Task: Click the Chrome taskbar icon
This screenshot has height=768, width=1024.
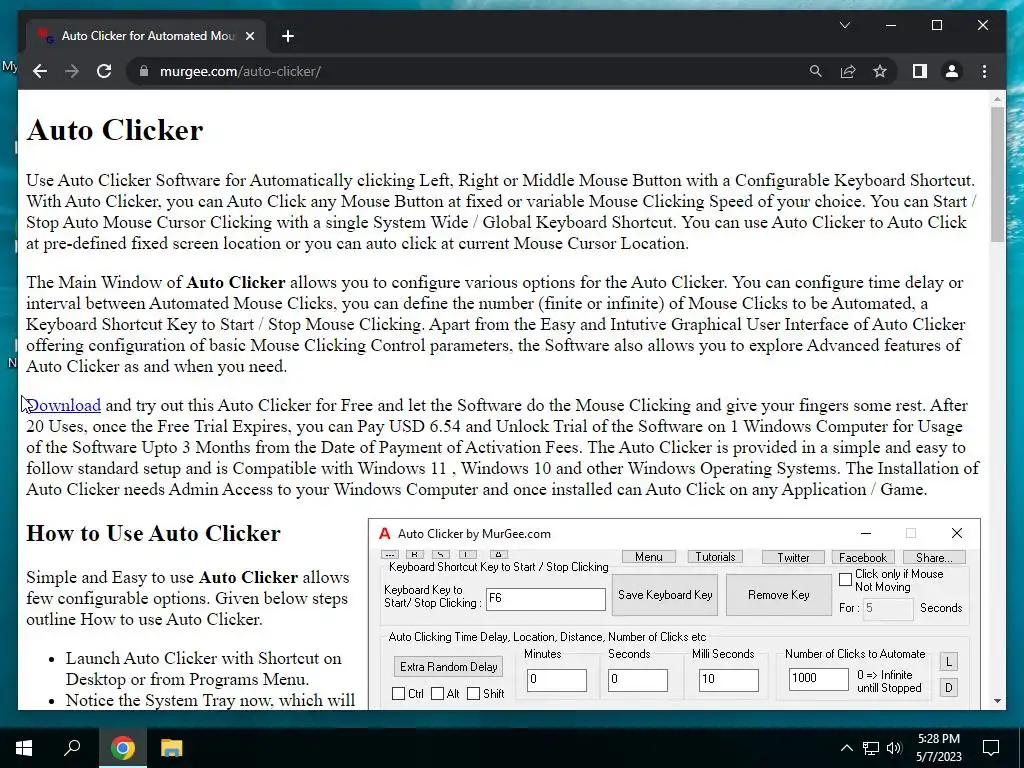Action: point(122,748)
